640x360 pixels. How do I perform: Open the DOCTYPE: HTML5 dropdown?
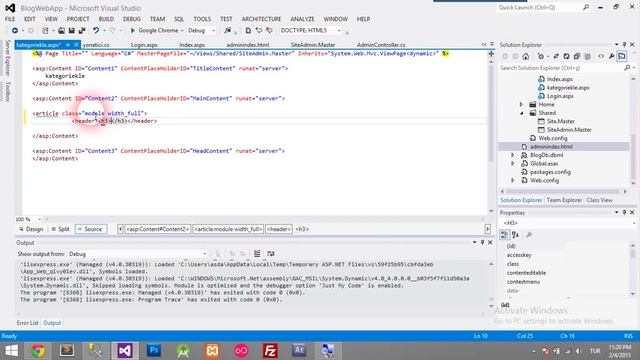(338, 31)
